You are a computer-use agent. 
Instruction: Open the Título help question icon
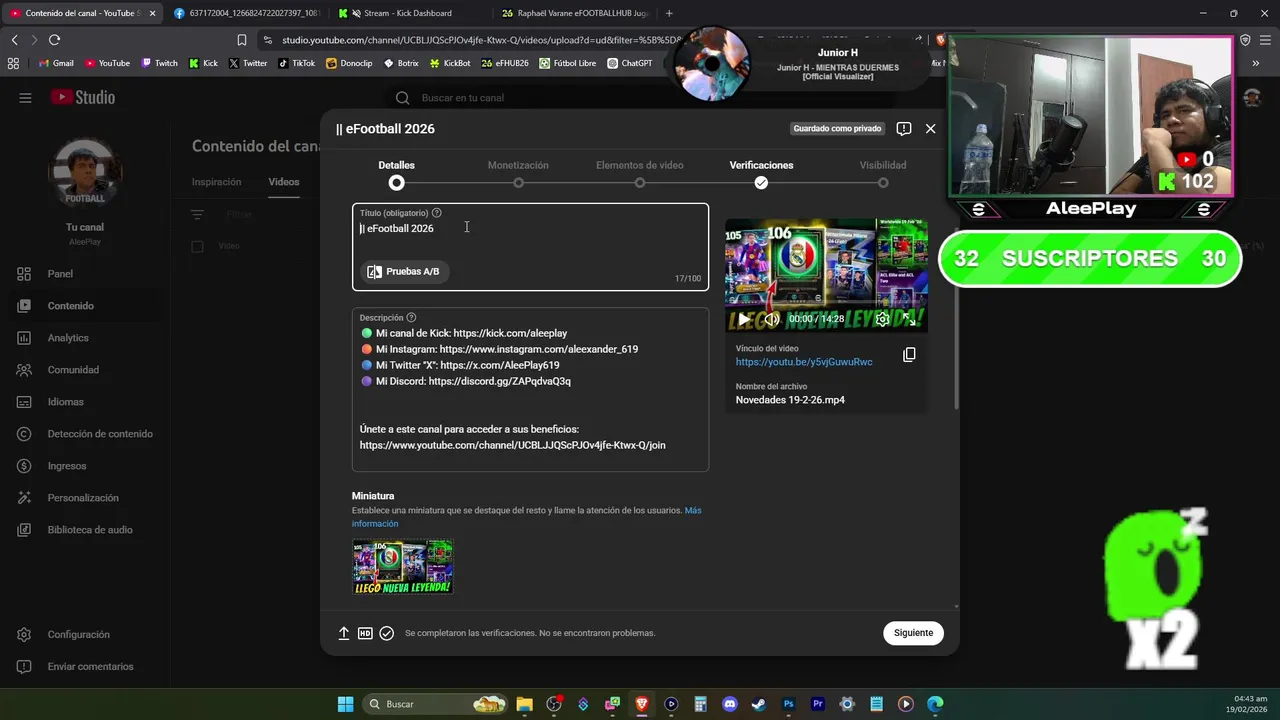[x=437, y=213]
